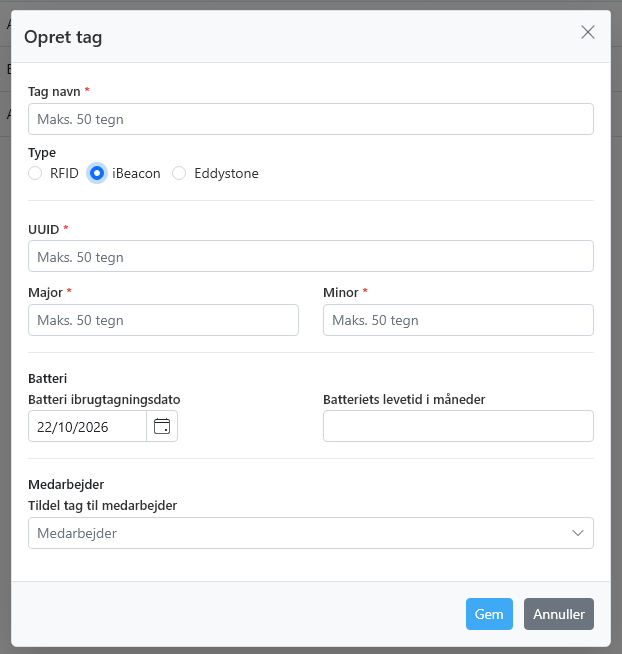The height and width of the screenshot is (654, 622).
Task: Focus the Tag navn text field
Action: [x=311, y=119]
